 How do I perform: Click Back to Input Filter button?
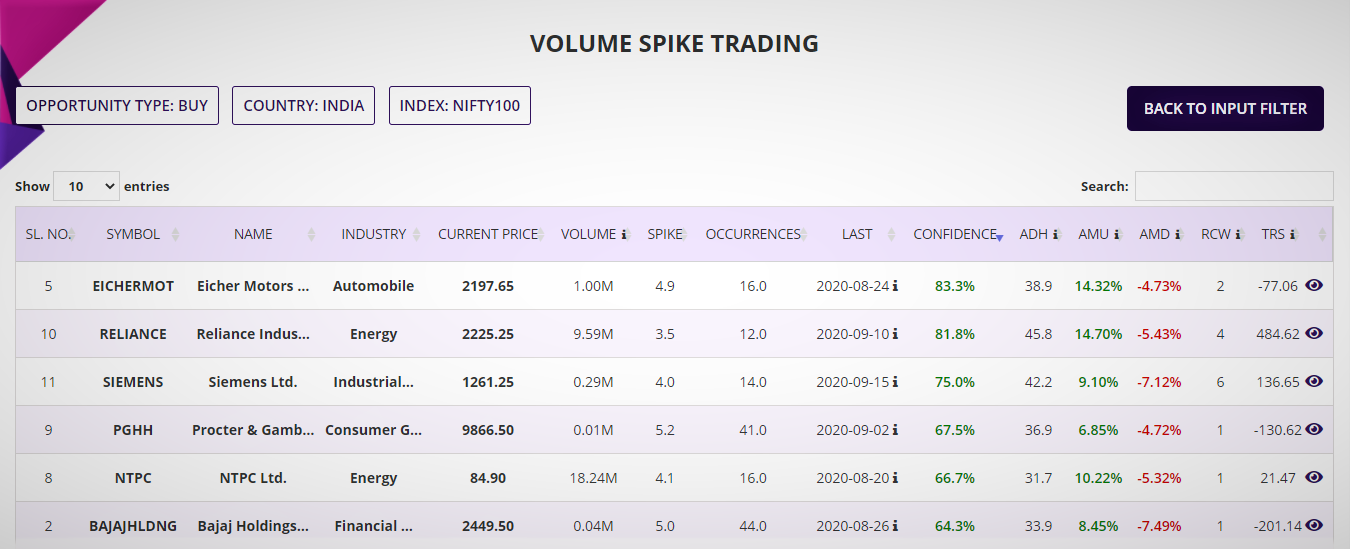coord(1225,108)
